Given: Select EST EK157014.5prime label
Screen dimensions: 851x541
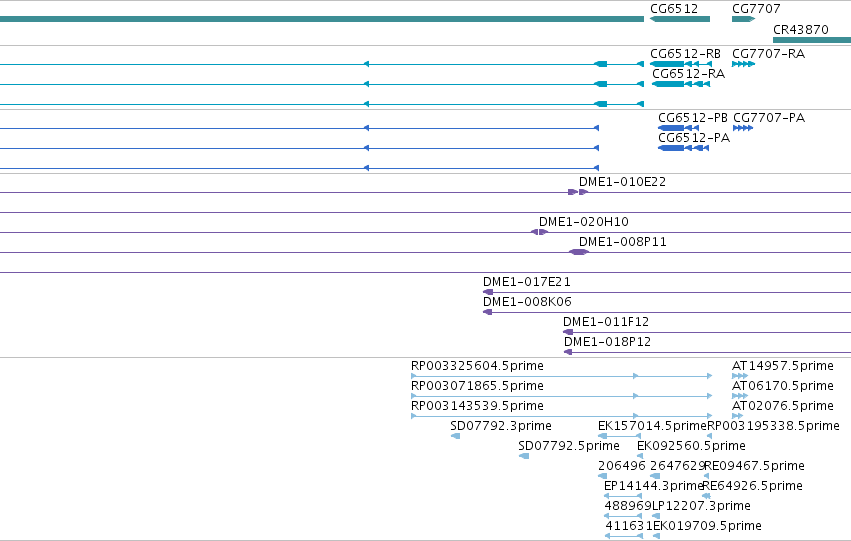Looking at the screenshot, I should (652, 427).
